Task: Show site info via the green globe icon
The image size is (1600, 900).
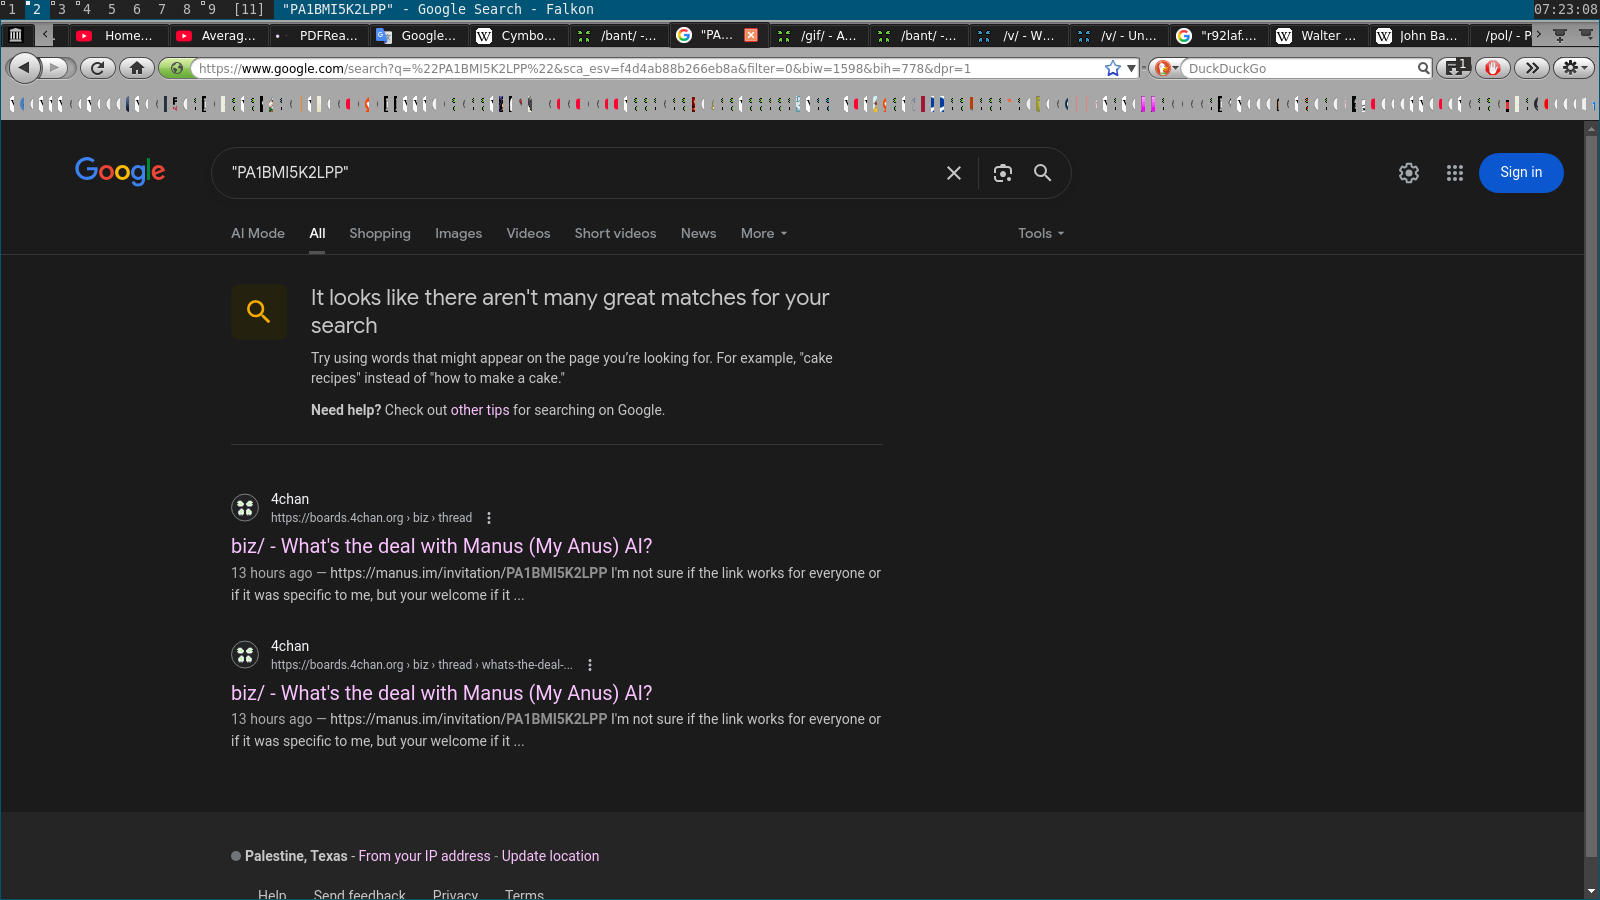Action: pos(177,68)
